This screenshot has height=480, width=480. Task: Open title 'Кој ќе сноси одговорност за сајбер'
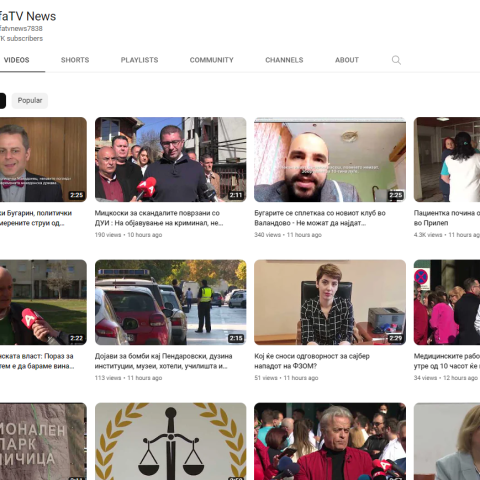[312, 361]
